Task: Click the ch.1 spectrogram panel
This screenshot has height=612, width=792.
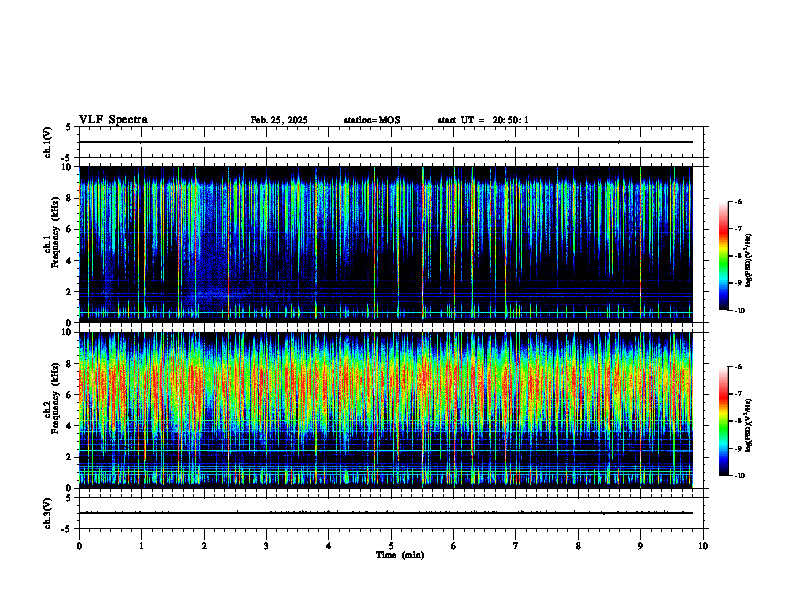Action: click(x=385, y=244)
